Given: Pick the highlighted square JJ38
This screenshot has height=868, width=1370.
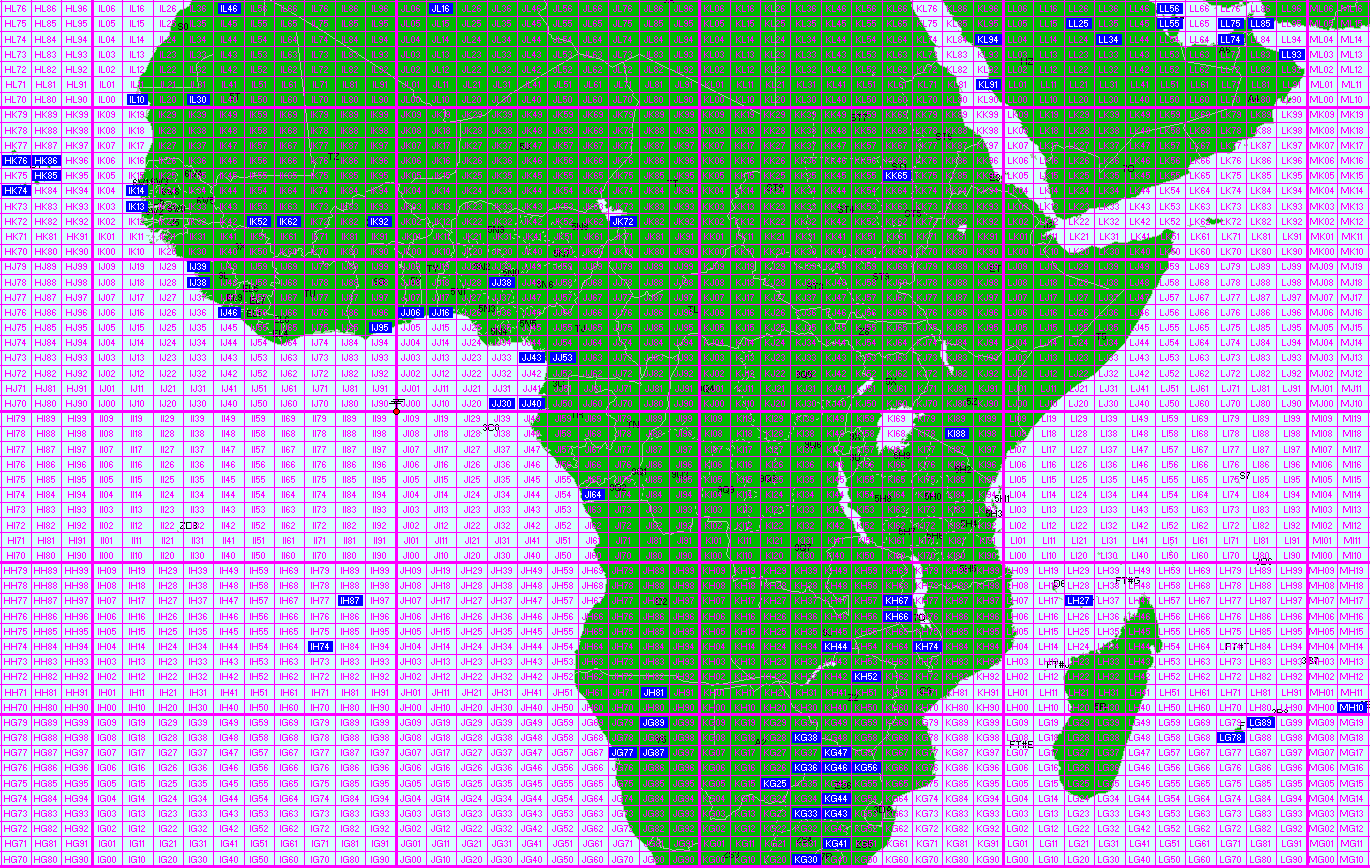Looking at the screenshot, I should pyautogui.click(x=501, y=282).
